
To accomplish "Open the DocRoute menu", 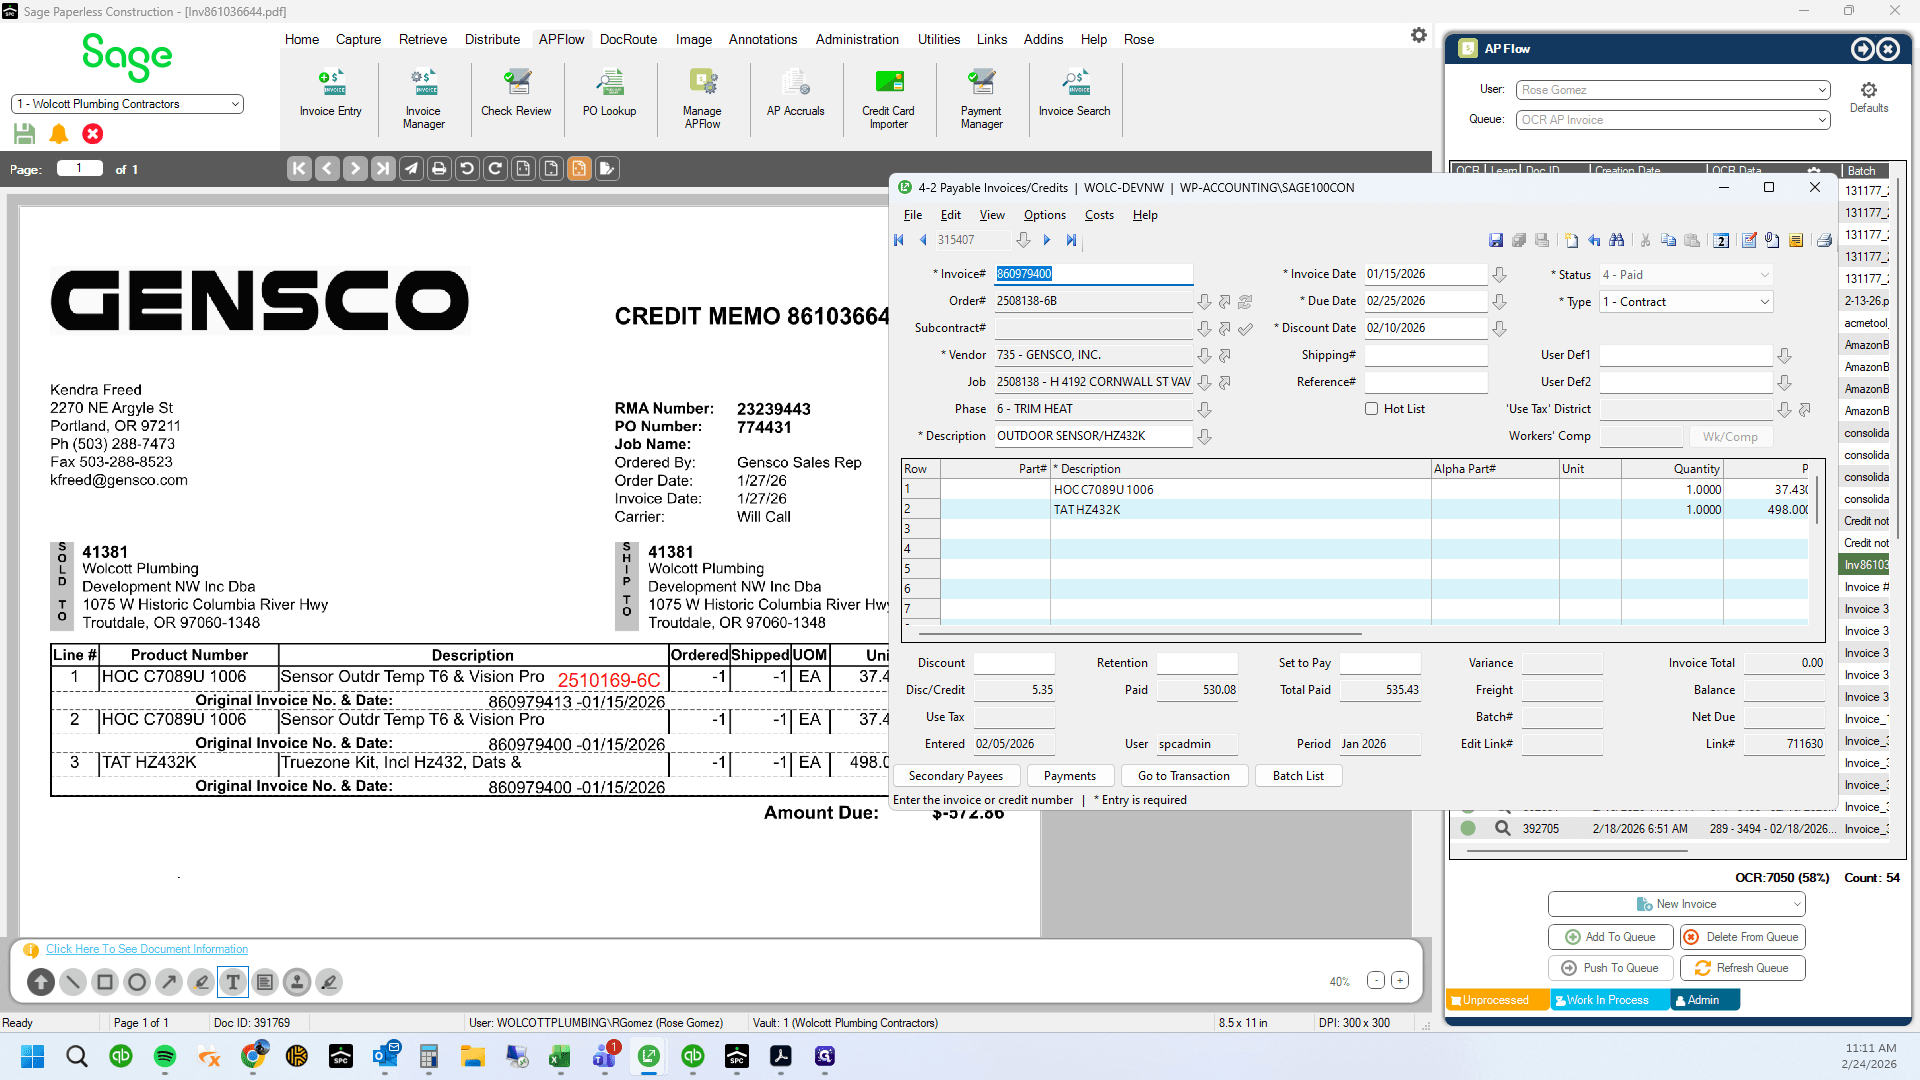I will pyautogui.click(x=628, y=39).
